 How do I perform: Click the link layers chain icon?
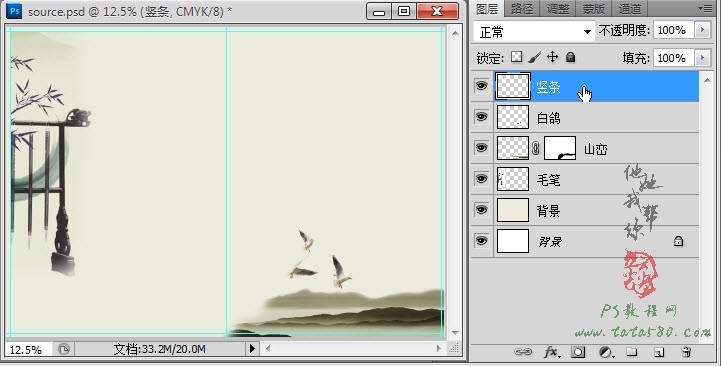tap(523, 352)
